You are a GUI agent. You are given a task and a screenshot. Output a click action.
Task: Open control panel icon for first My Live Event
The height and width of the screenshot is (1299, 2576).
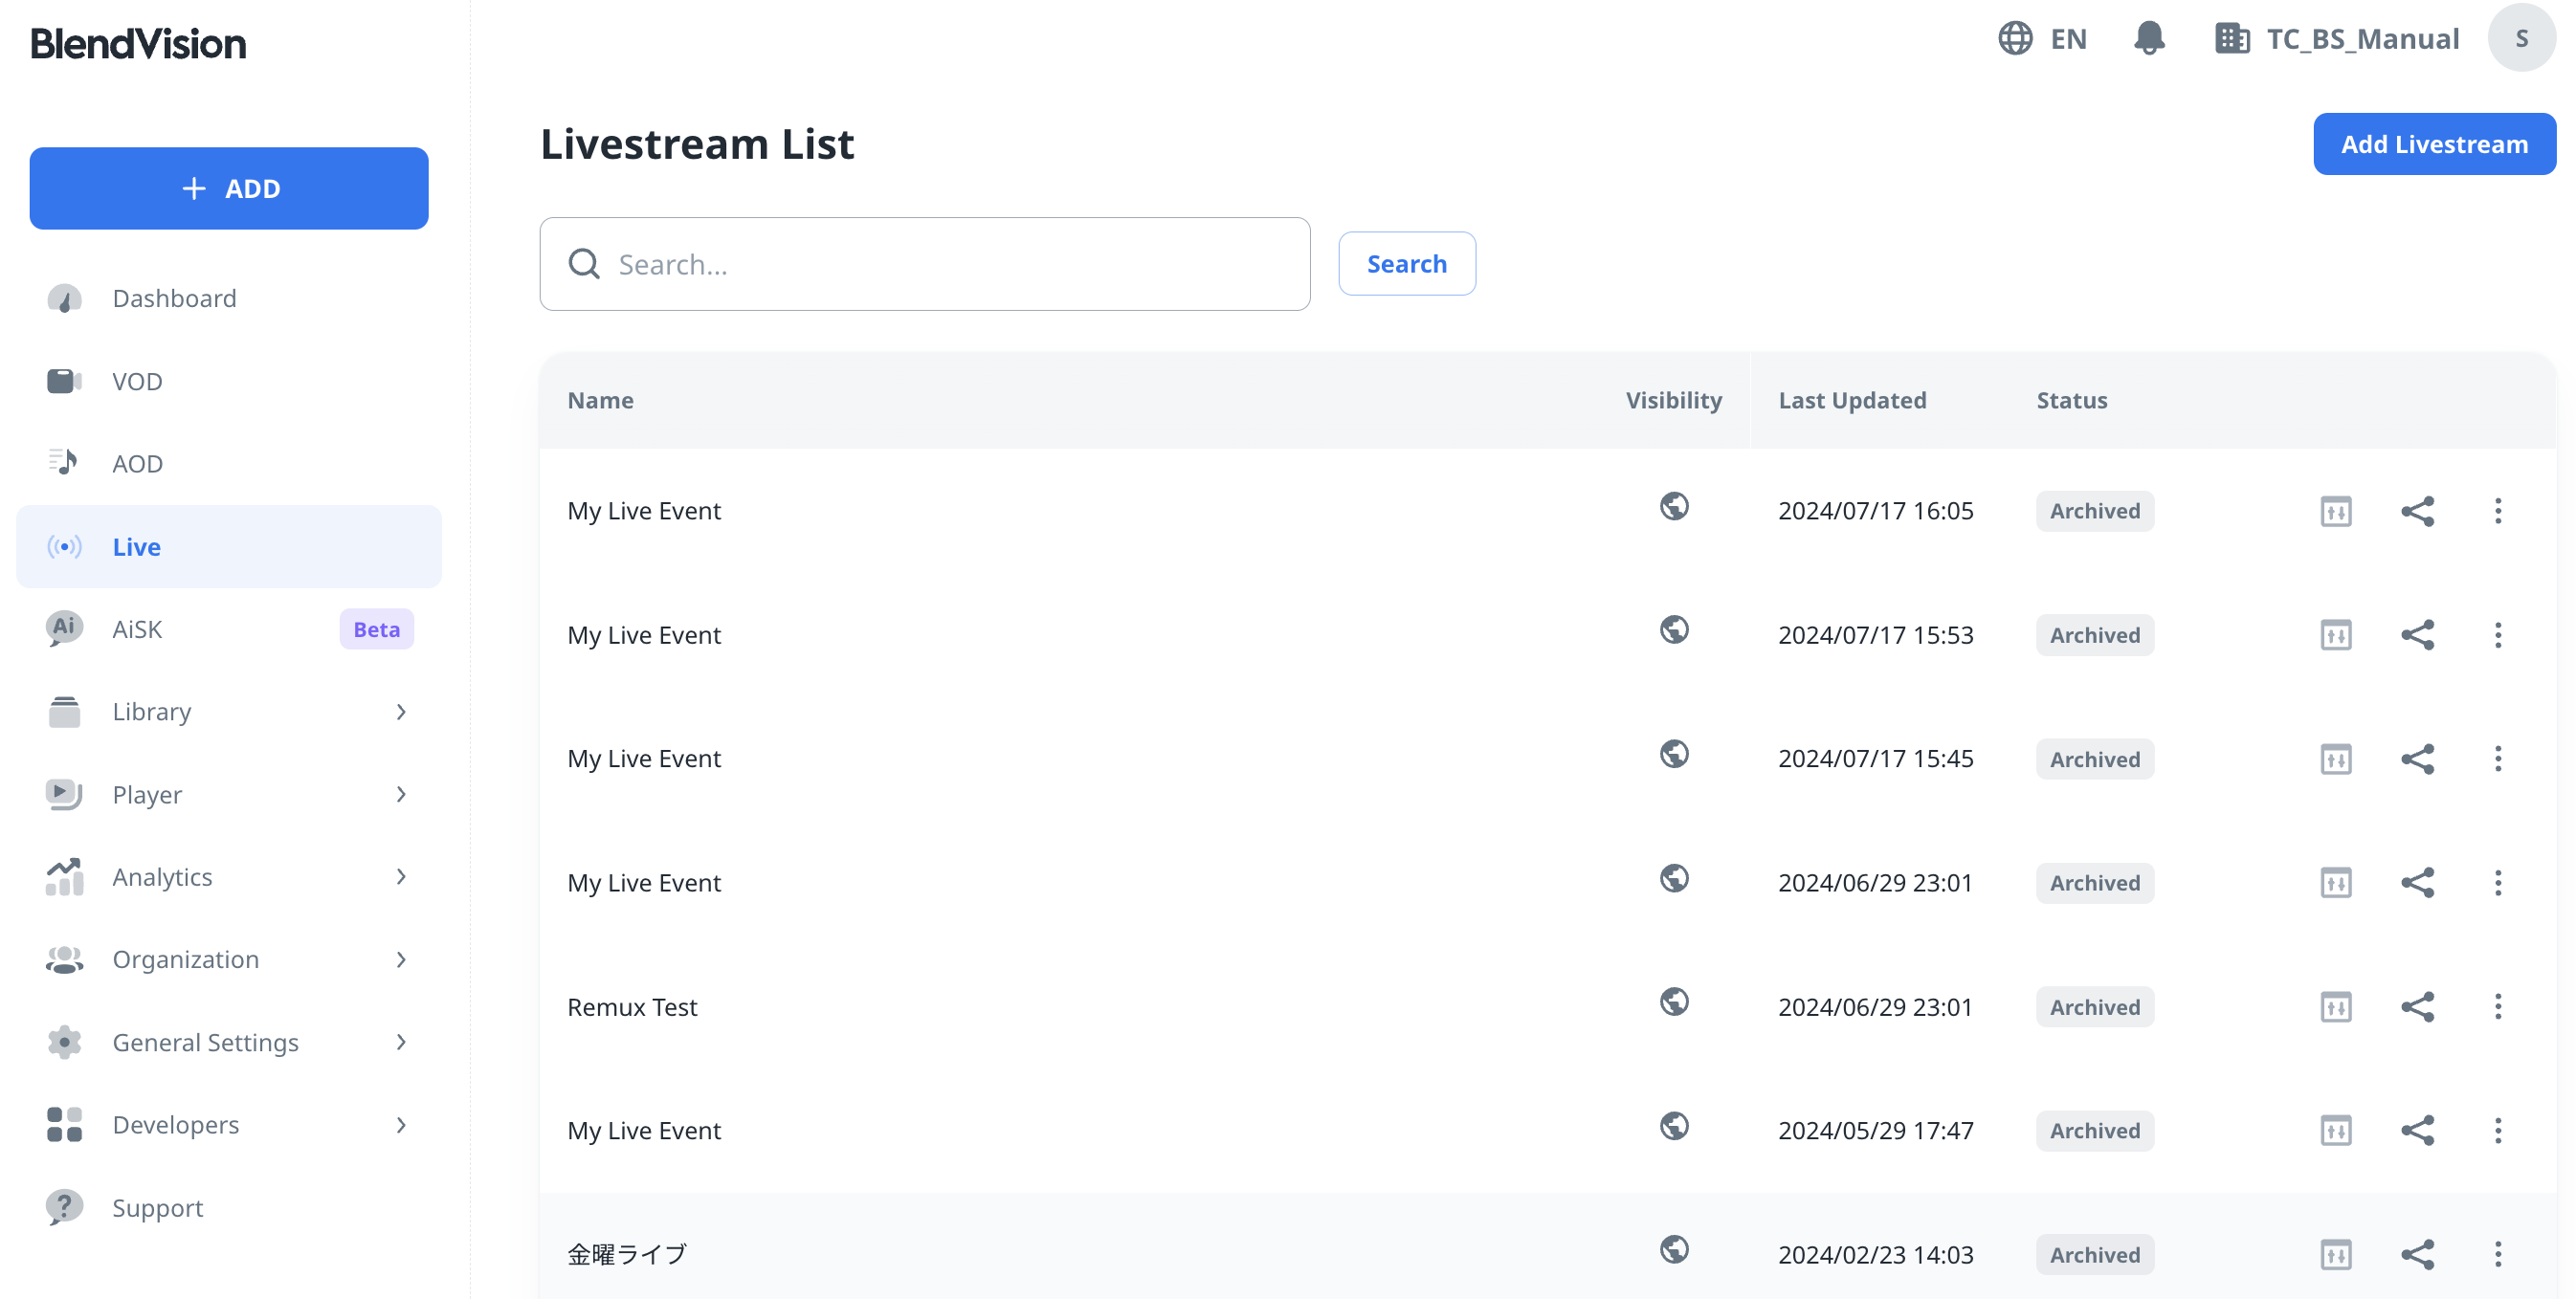tap(2335, 511)
